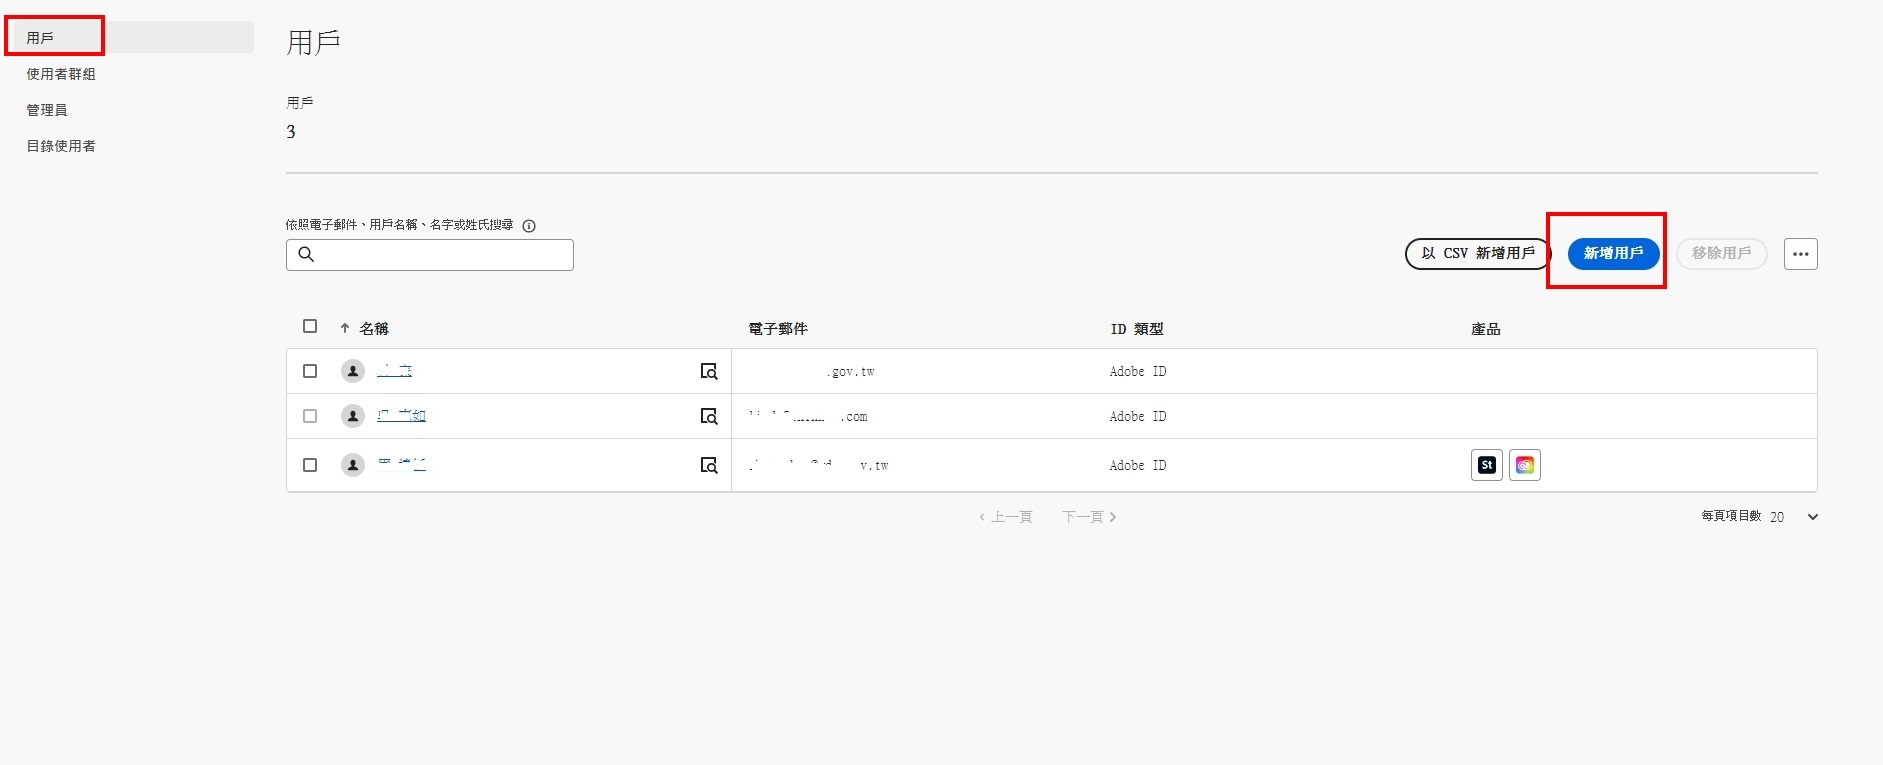Toggle the select-all checkbox in table header
The height and width of the screenshot is (765, 1883).
point(310,326)
